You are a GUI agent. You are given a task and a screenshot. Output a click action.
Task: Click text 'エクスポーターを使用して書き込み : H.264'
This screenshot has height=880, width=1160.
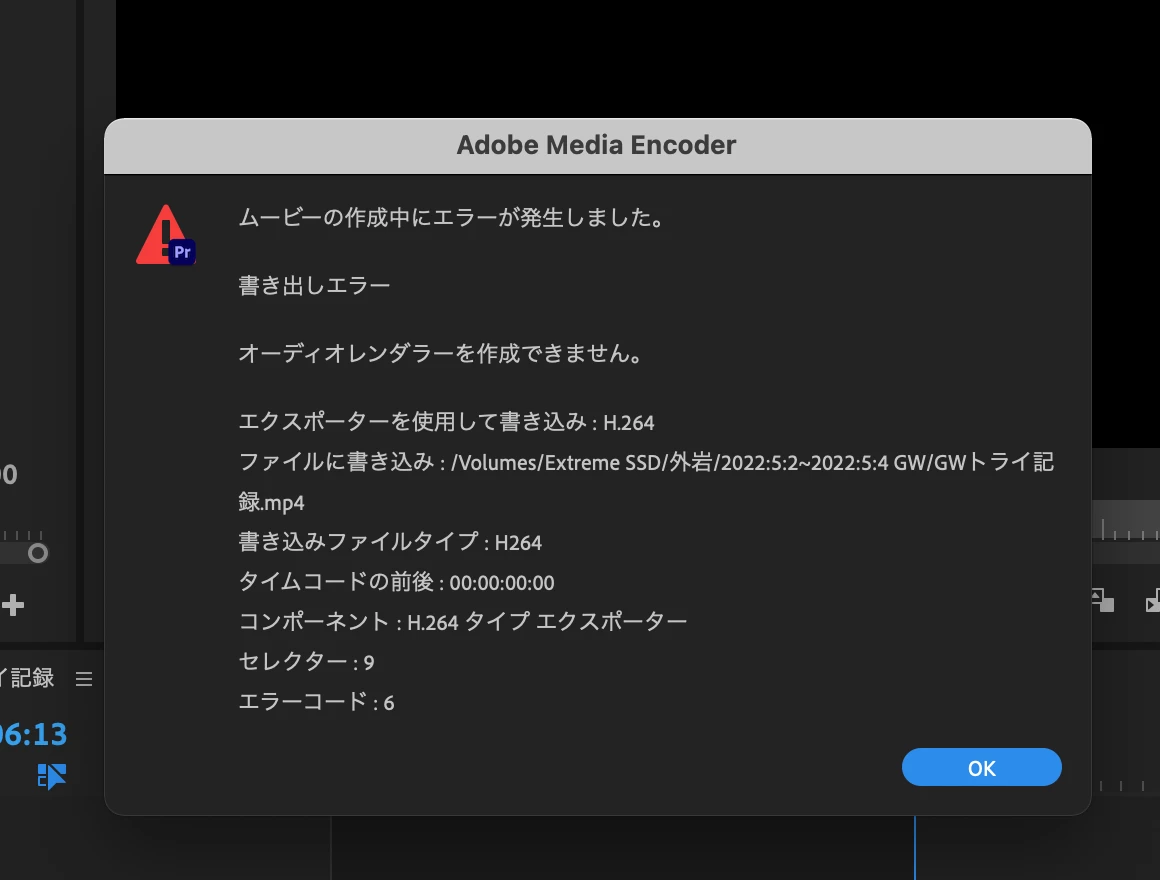(x=446, y=422)
